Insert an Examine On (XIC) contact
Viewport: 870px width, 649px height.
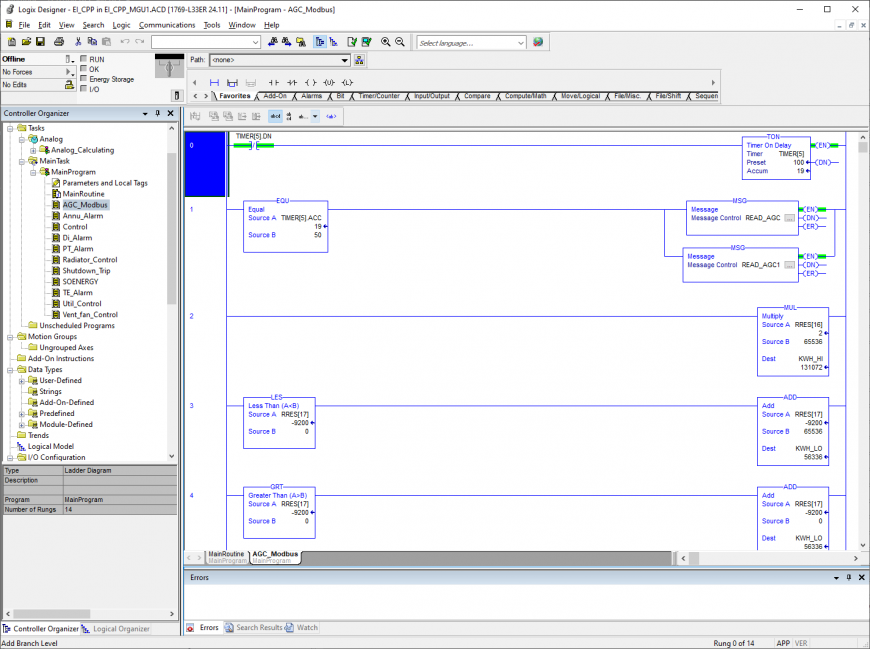click(x=274, y=83)
